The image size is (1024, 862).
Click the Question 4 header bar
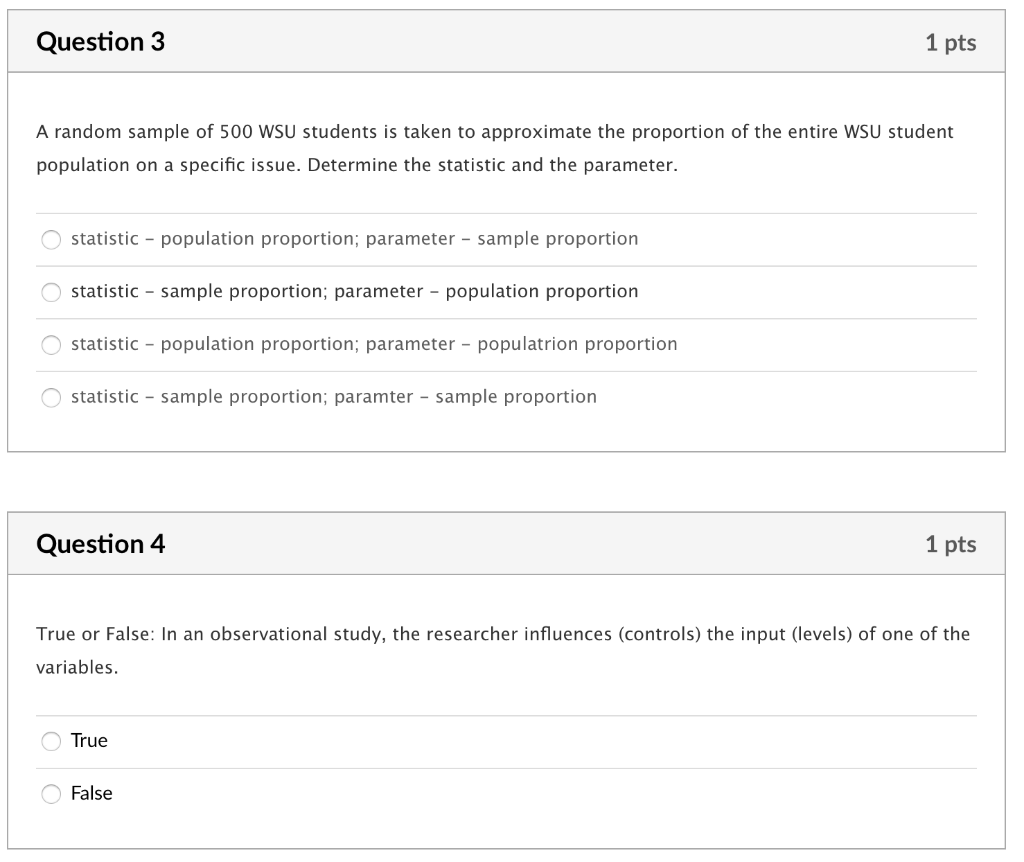506,543
